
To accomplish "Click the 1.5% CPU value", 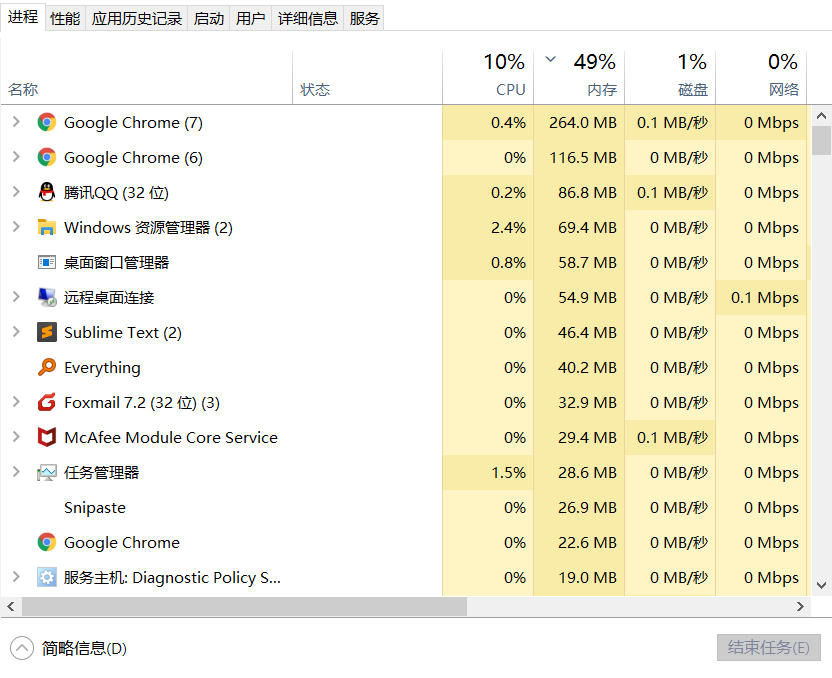I will pos(508,473).
